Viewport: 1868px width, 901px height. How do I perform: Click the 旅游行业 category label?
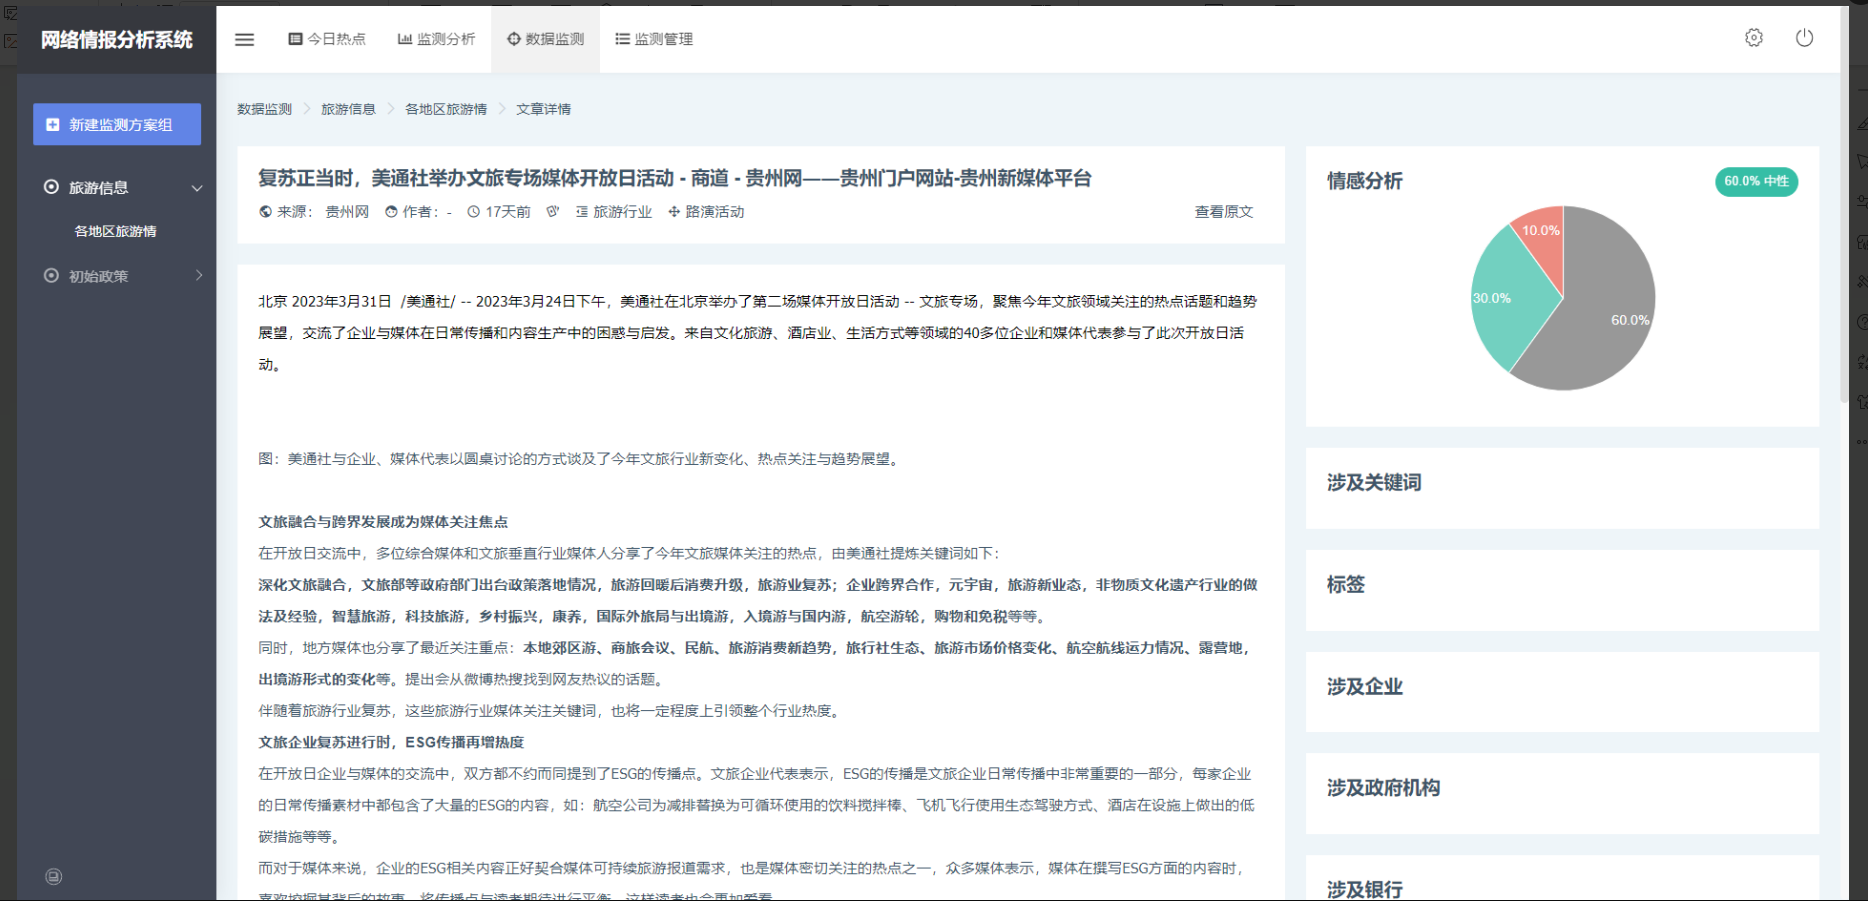coord(622,212)
